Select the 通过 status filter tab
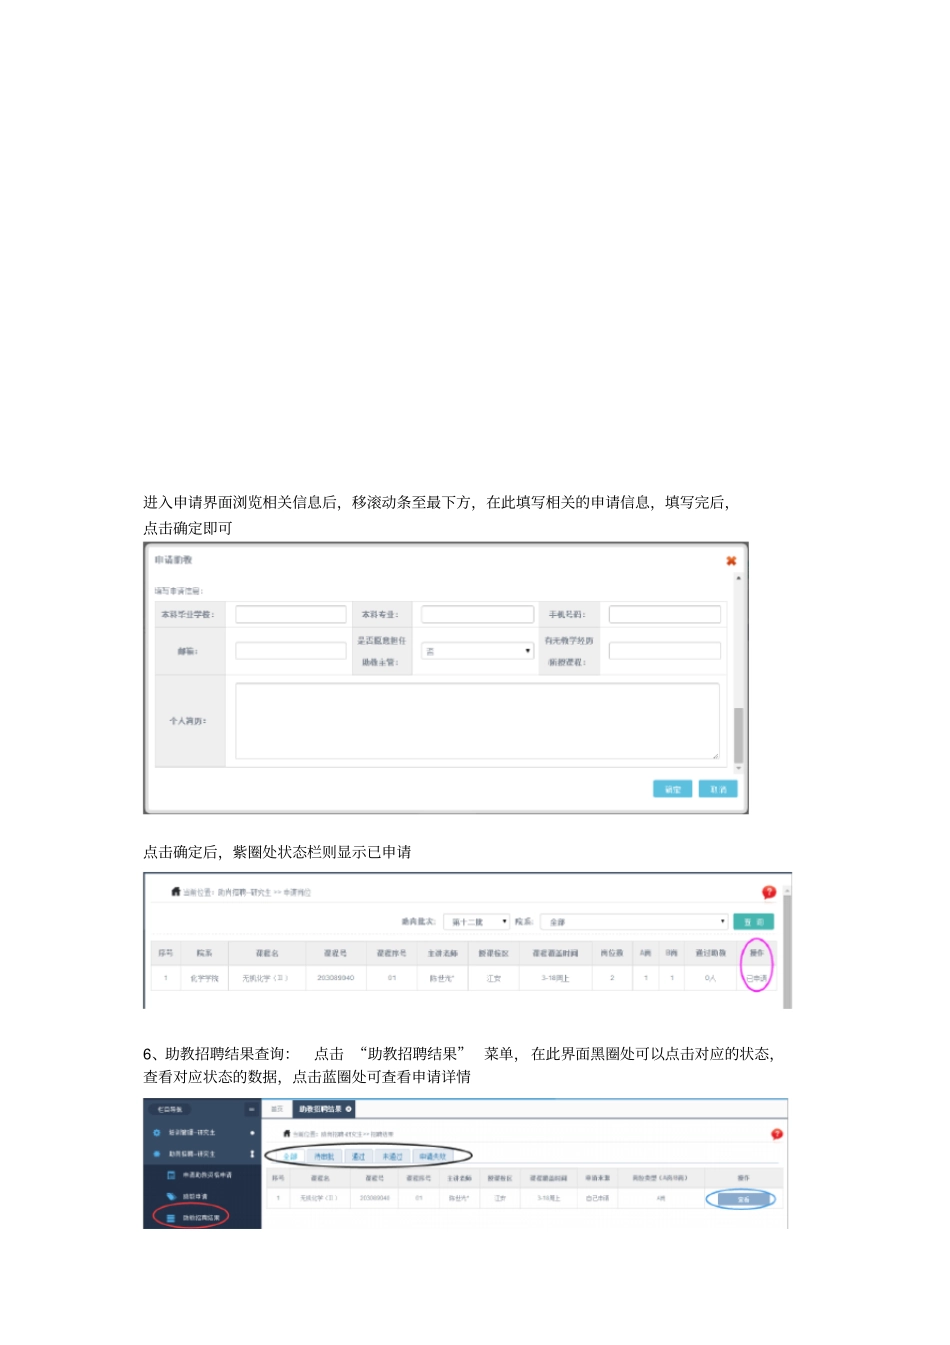 coord(358,1156)
